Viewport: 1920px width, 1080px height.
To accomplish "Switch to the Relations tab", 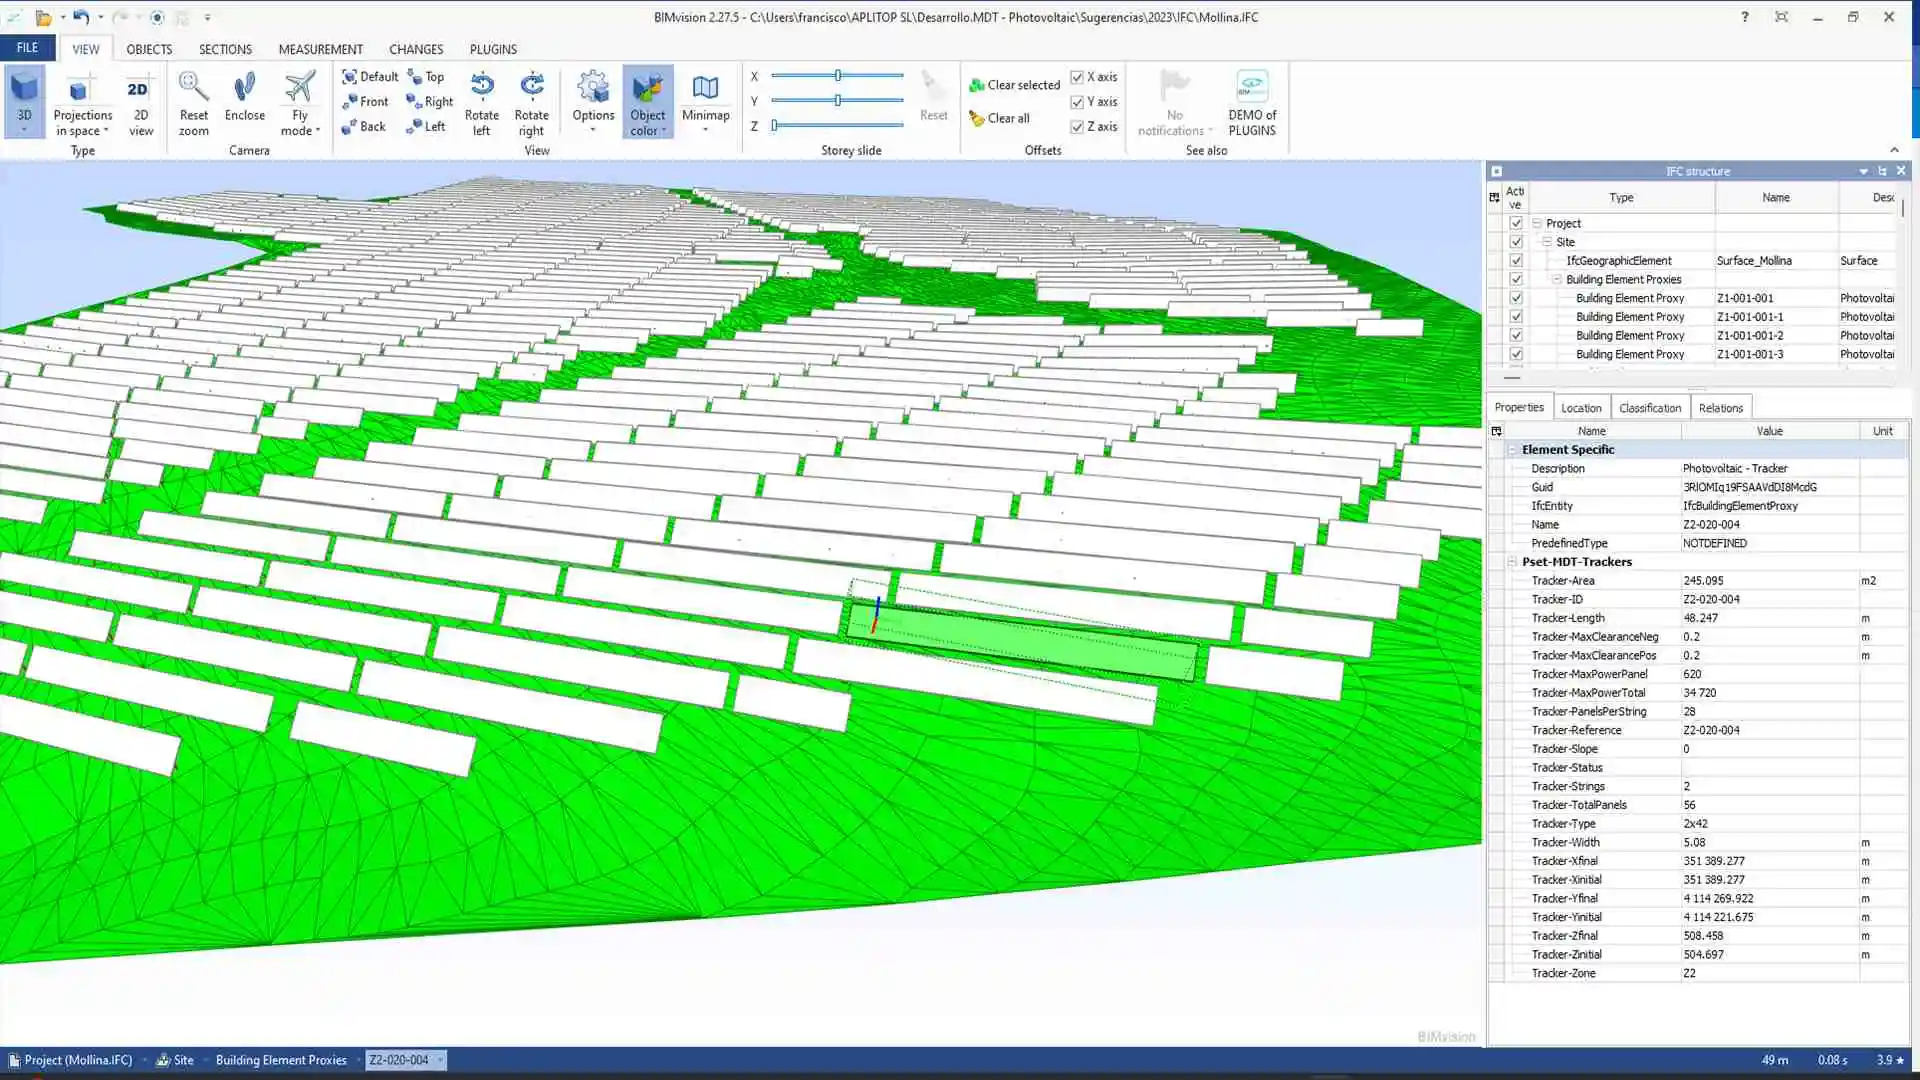I will point(1720,408).
